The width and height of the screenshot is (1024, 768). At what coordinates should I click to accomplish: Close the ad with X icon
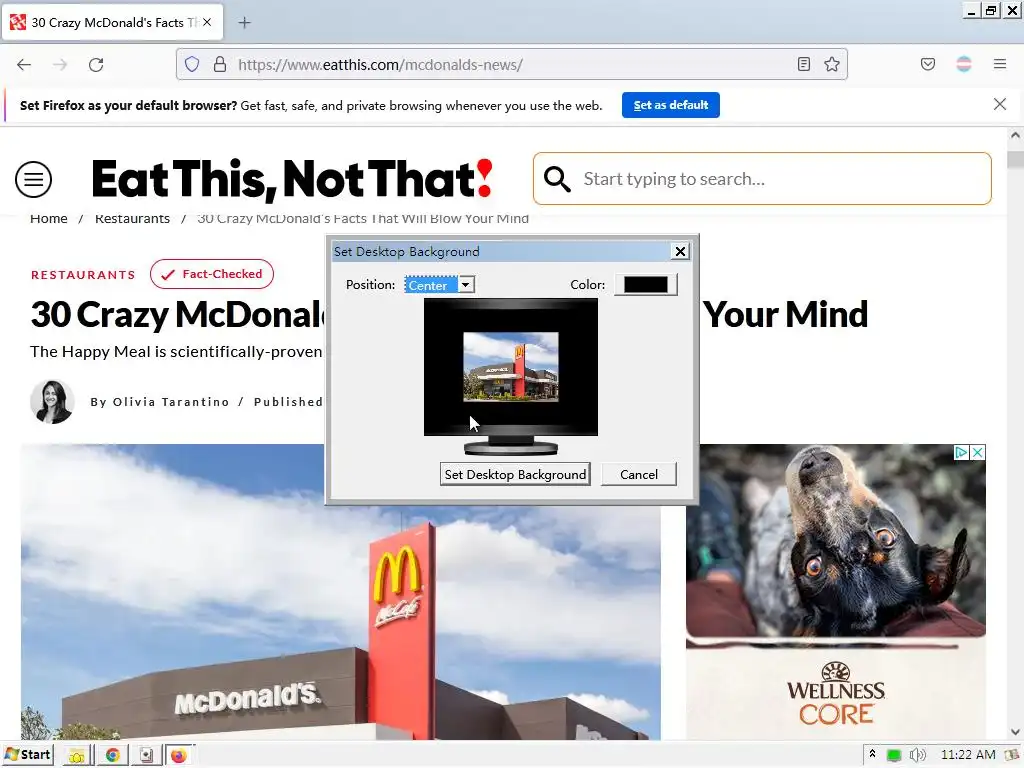(978, 453)
